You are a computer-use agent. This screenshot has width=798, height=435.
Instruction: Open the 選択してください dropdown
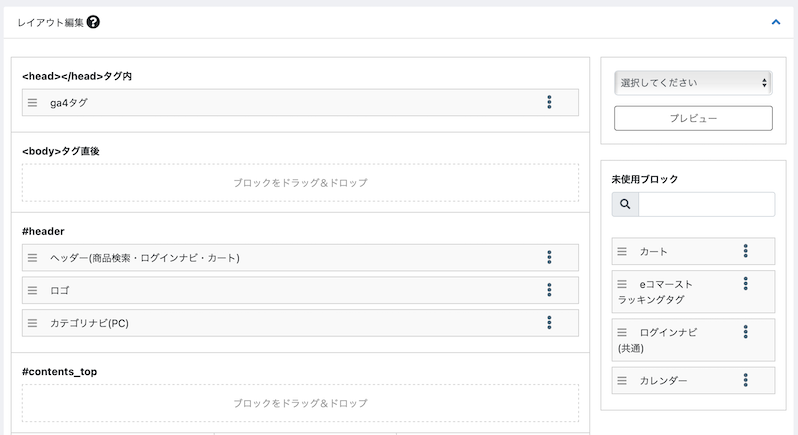(x=693, y=82)
